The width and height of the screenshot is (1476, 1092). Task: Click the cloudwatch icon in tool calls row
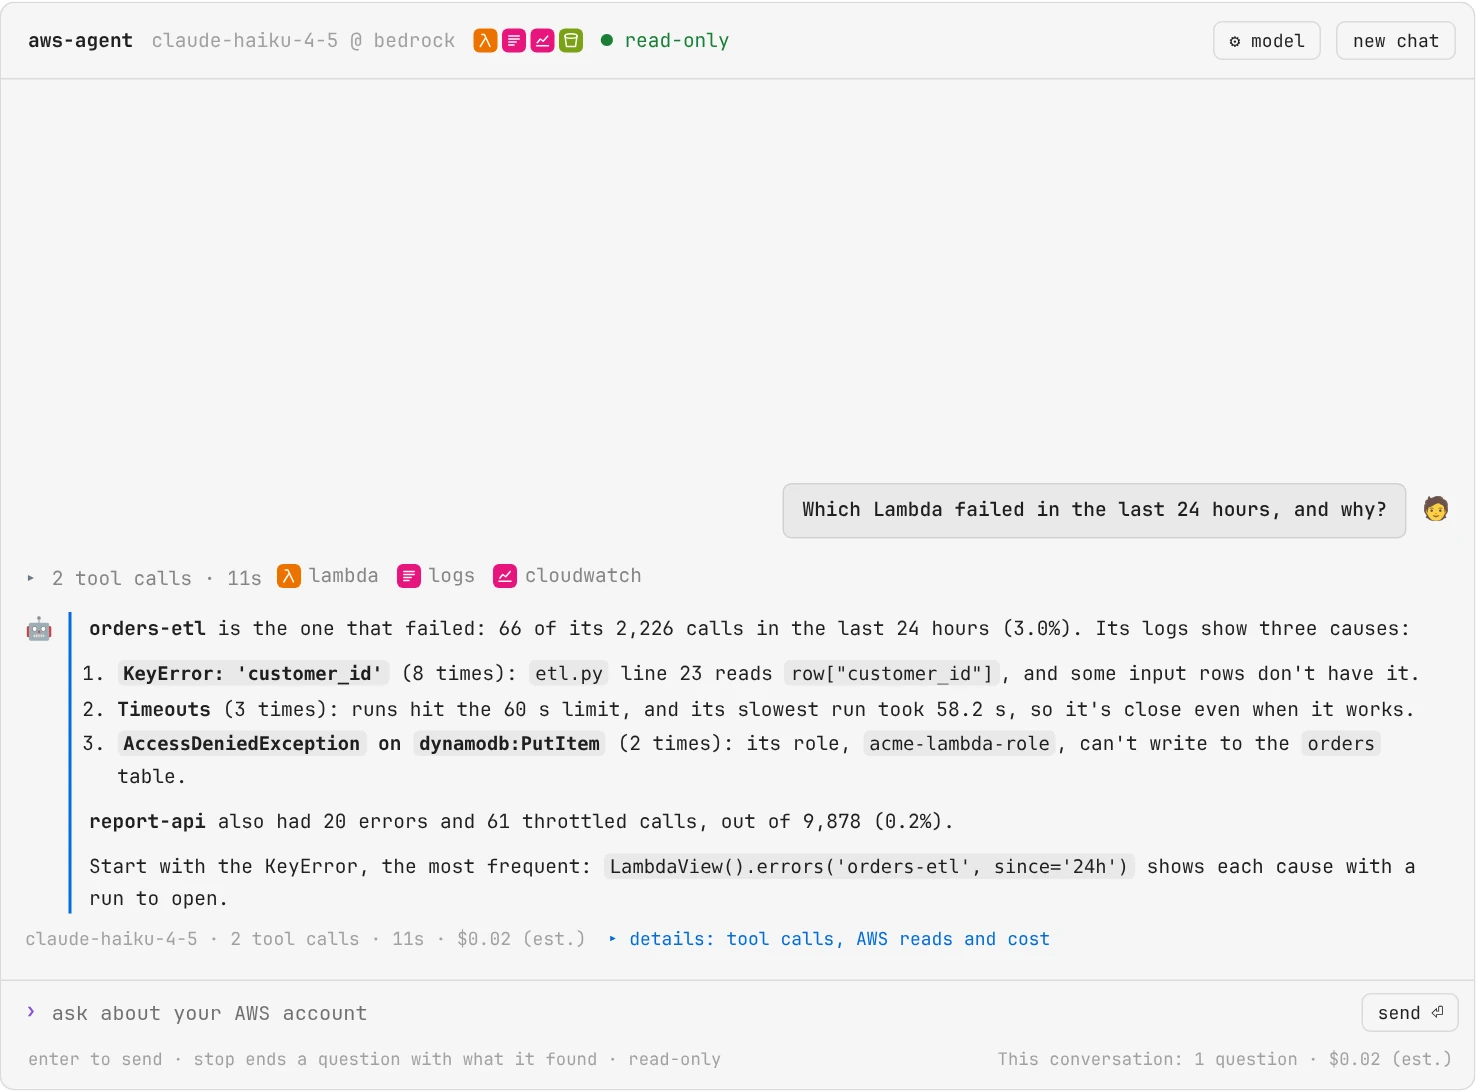[x=505, y=576]
